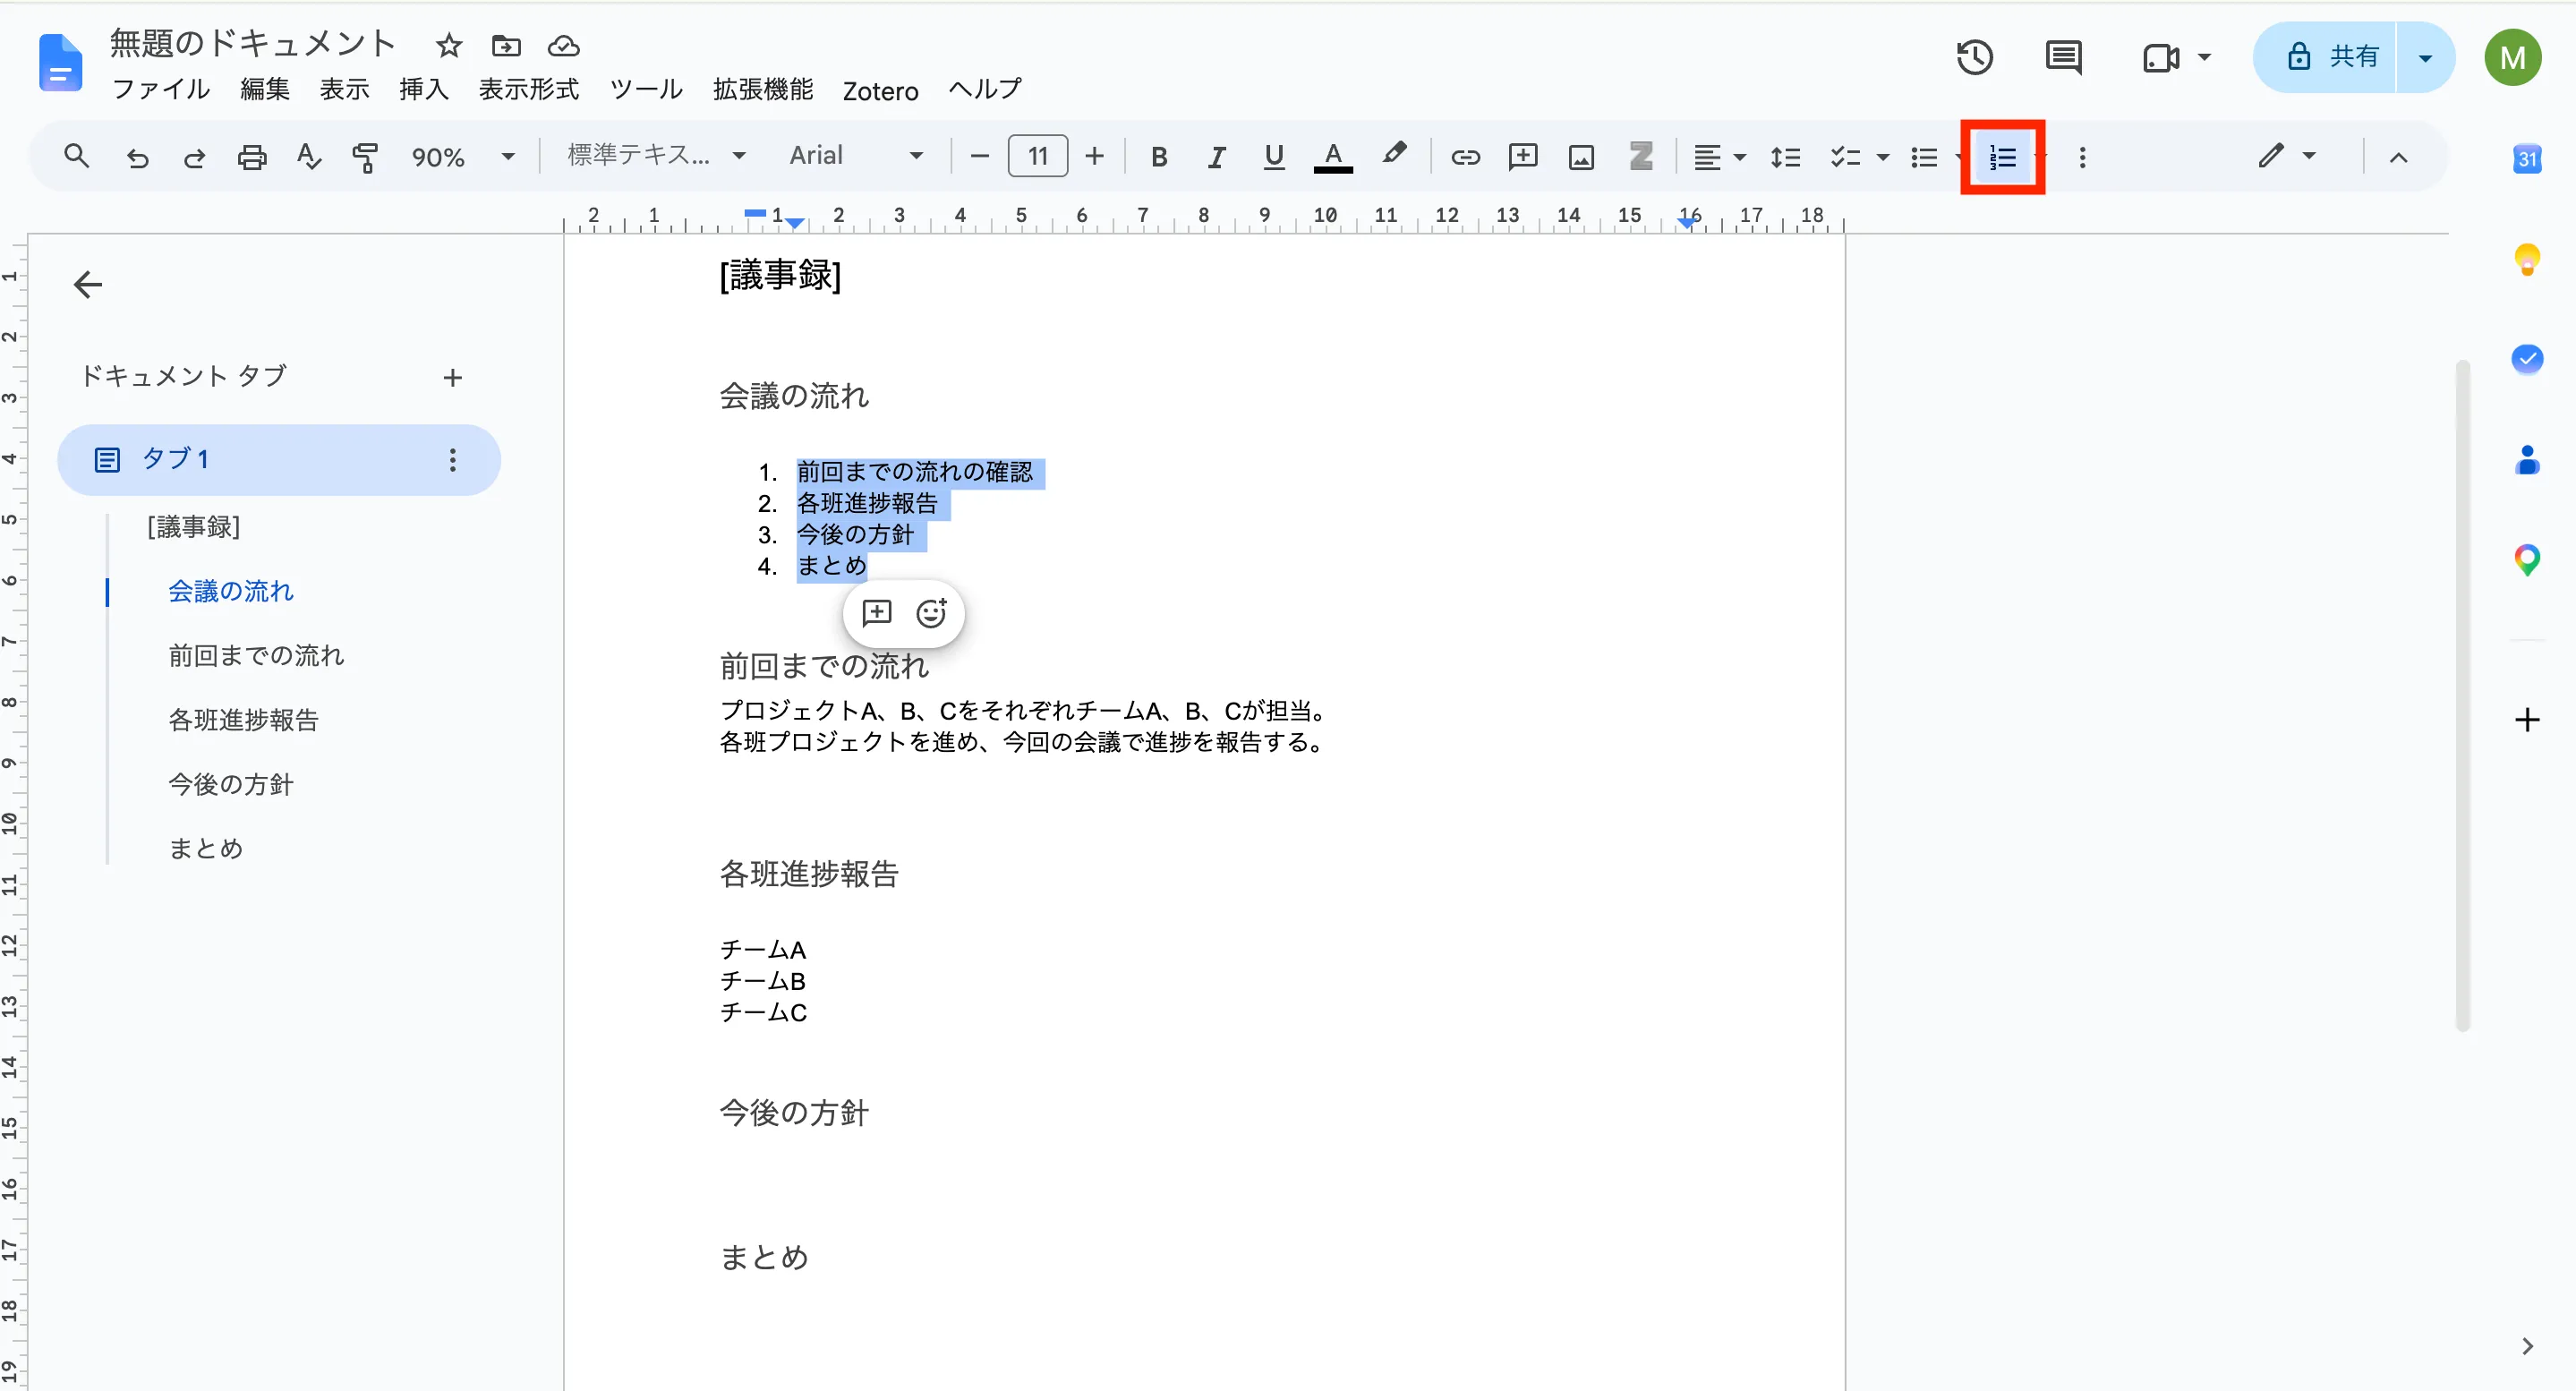Activate the paint format tool

click(365, 157)
